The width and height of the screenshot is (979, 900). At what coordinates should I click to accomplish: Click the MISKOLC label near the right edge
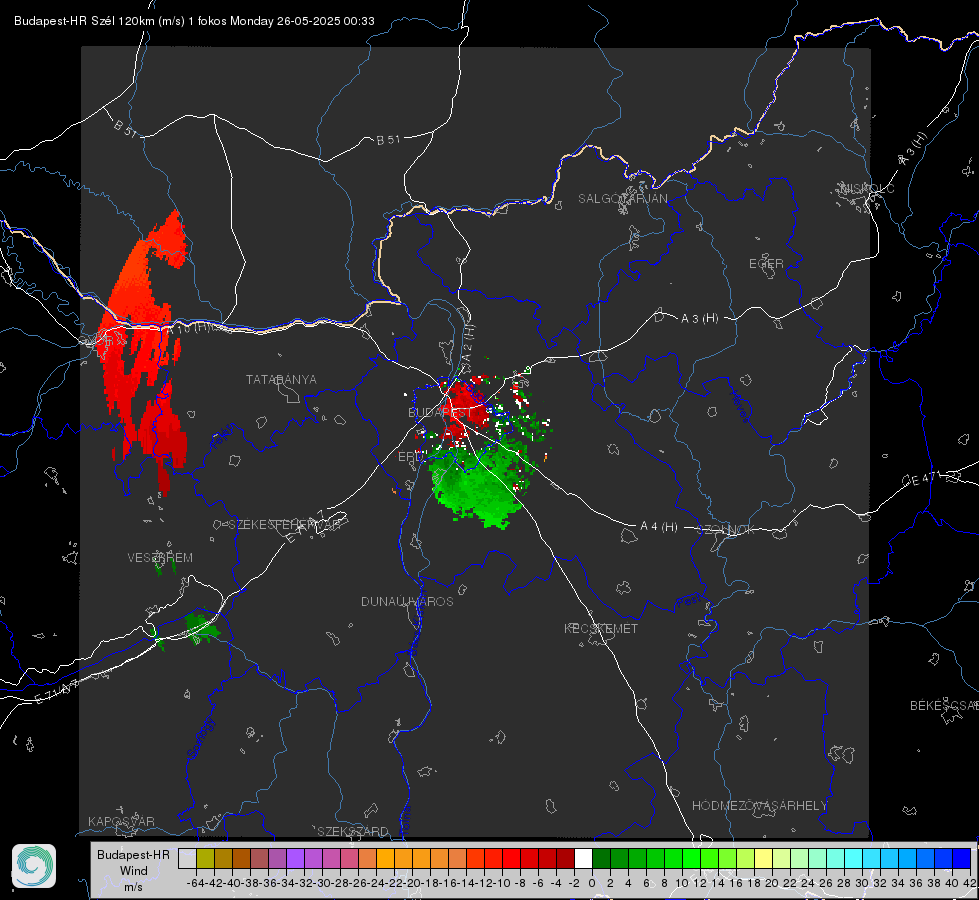pos(867,188)
